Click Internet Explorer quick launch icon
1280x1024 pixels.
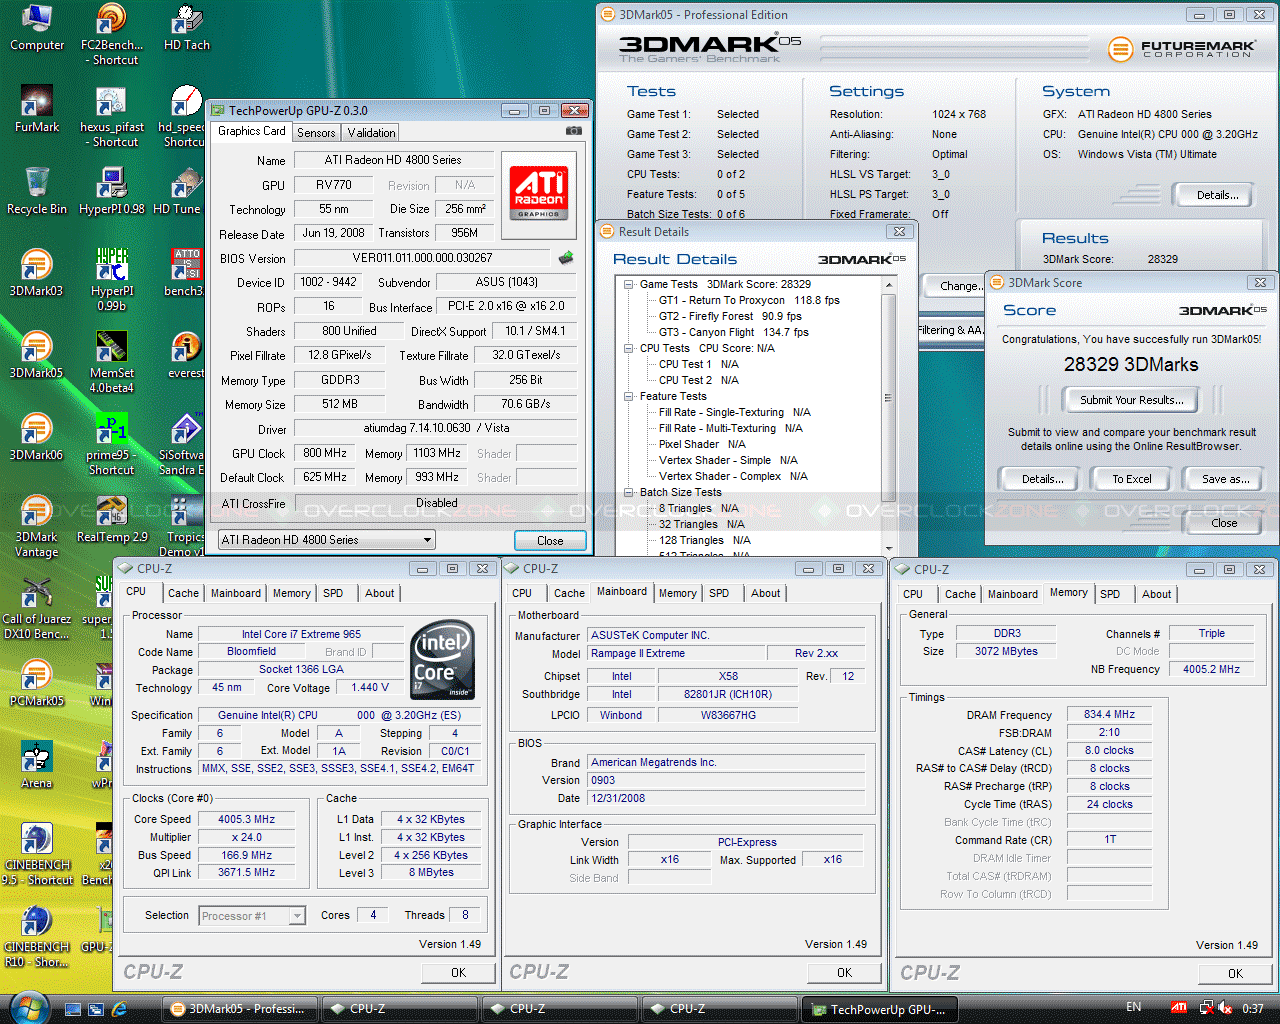(120, 1009)
